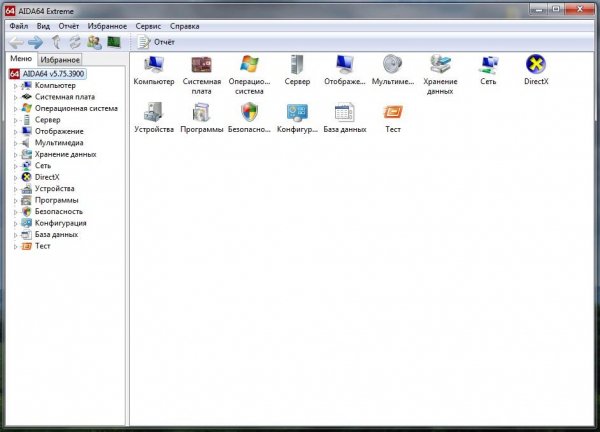The width and height of the screenshot is (600, 432).
Task: Select Устройства in the tree
Action: [x=55, y=189]
